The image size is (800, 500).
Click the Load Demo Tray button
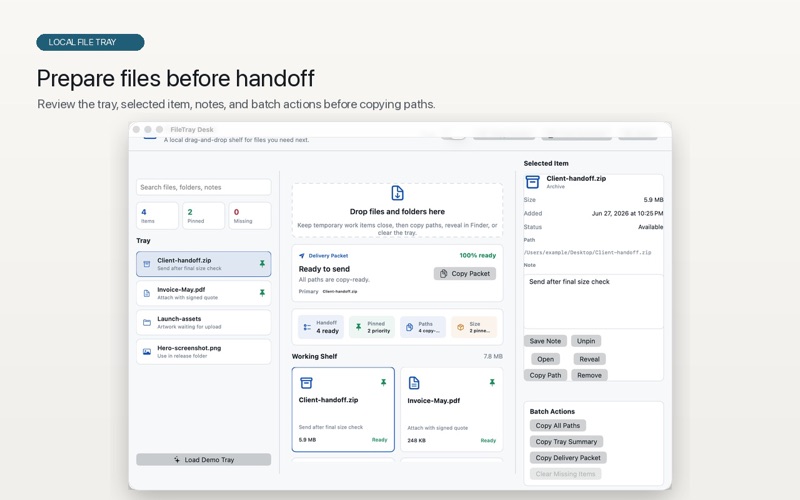pos(204,460)
